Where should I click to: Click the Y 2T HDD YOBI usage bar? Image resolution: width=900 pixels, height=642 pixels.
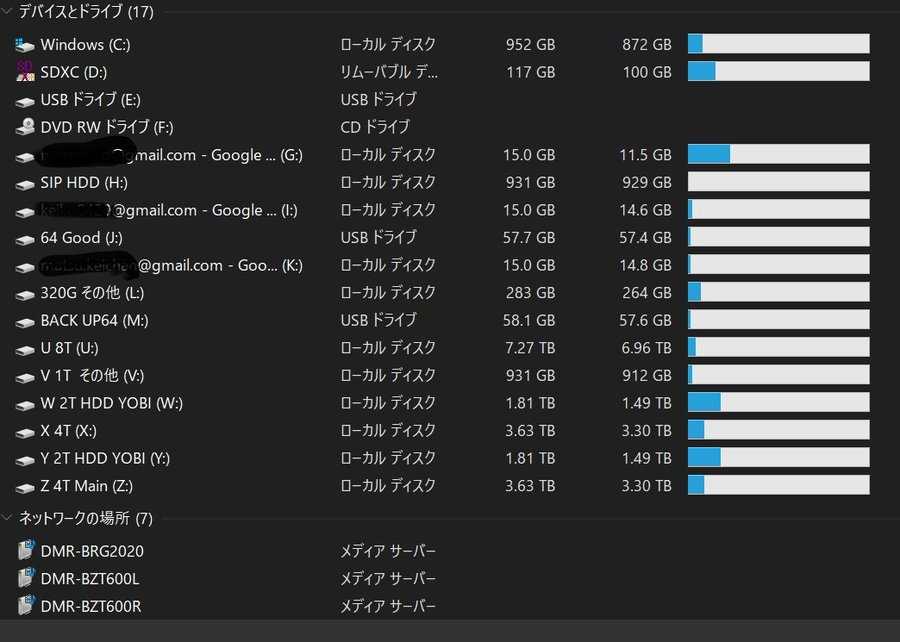click(778, 458)
